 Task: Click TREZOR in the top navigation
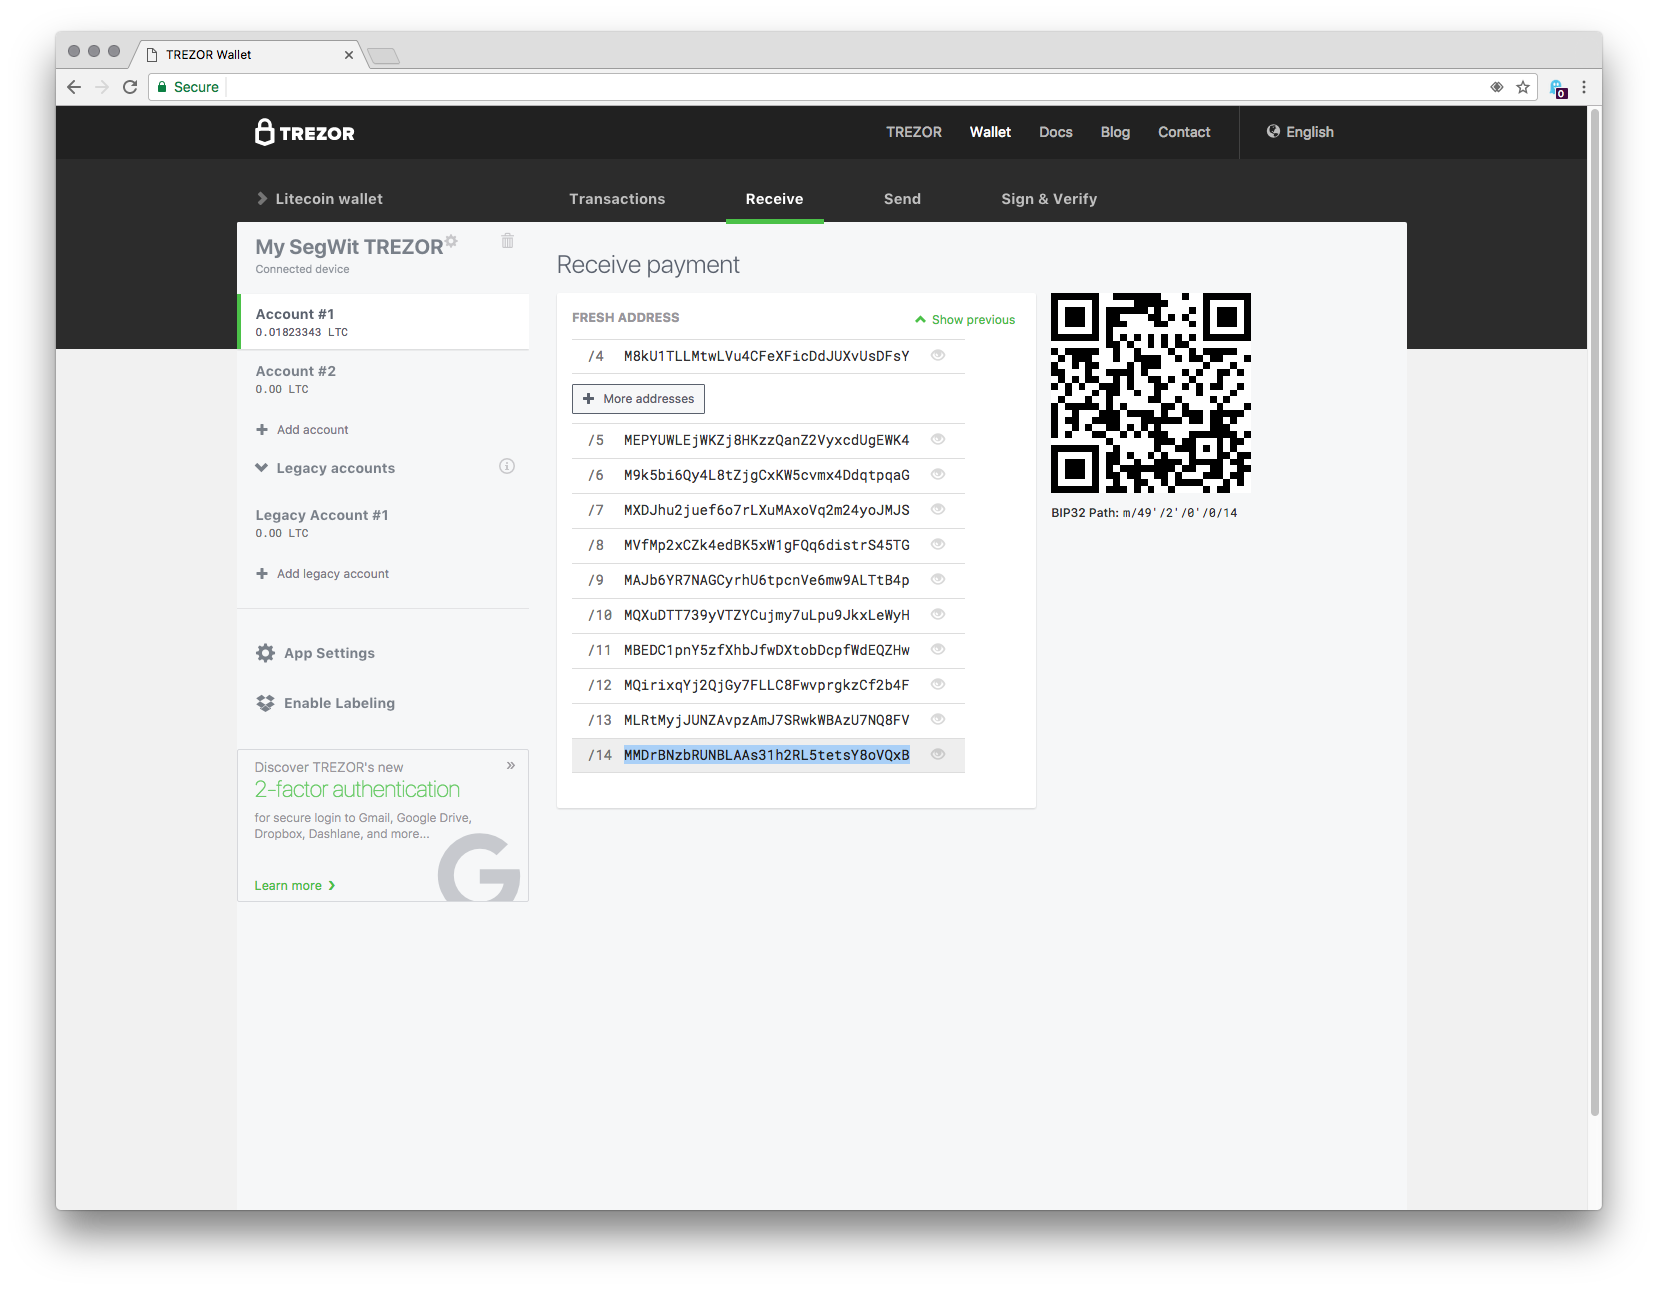tap(914, 132)
